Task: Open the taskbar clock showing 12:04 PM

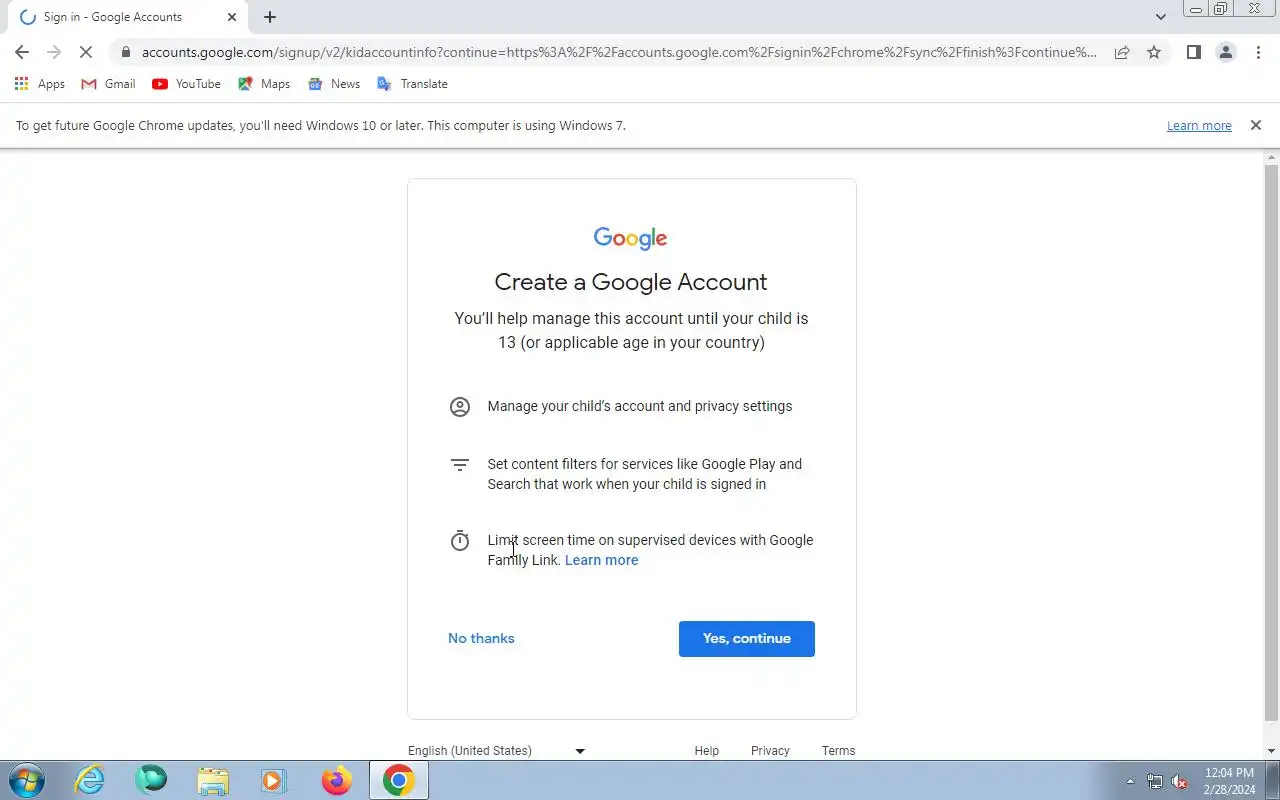Action: [x=1229, y=781]
